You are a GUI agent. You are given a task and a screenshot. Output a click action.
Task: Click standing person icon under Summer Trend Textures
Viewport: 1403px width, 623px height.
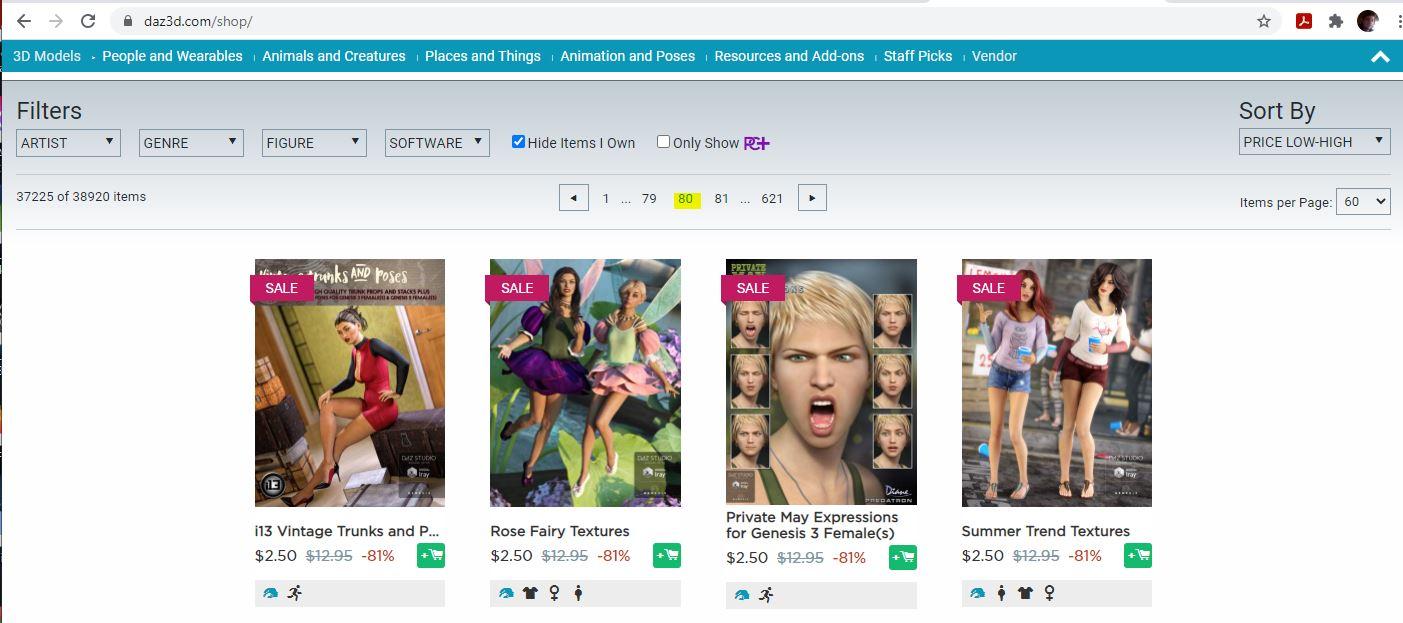coord(1001,593)
